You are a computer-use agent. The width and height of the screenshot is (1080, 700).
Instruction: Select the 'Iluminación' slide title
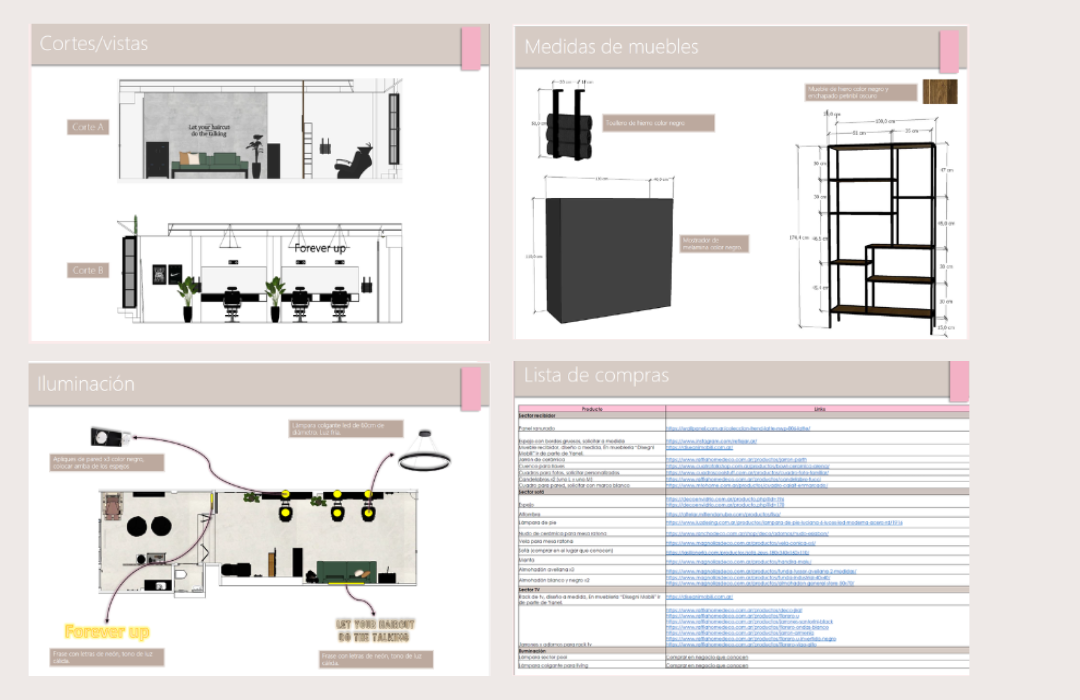(x=85, y=384)
